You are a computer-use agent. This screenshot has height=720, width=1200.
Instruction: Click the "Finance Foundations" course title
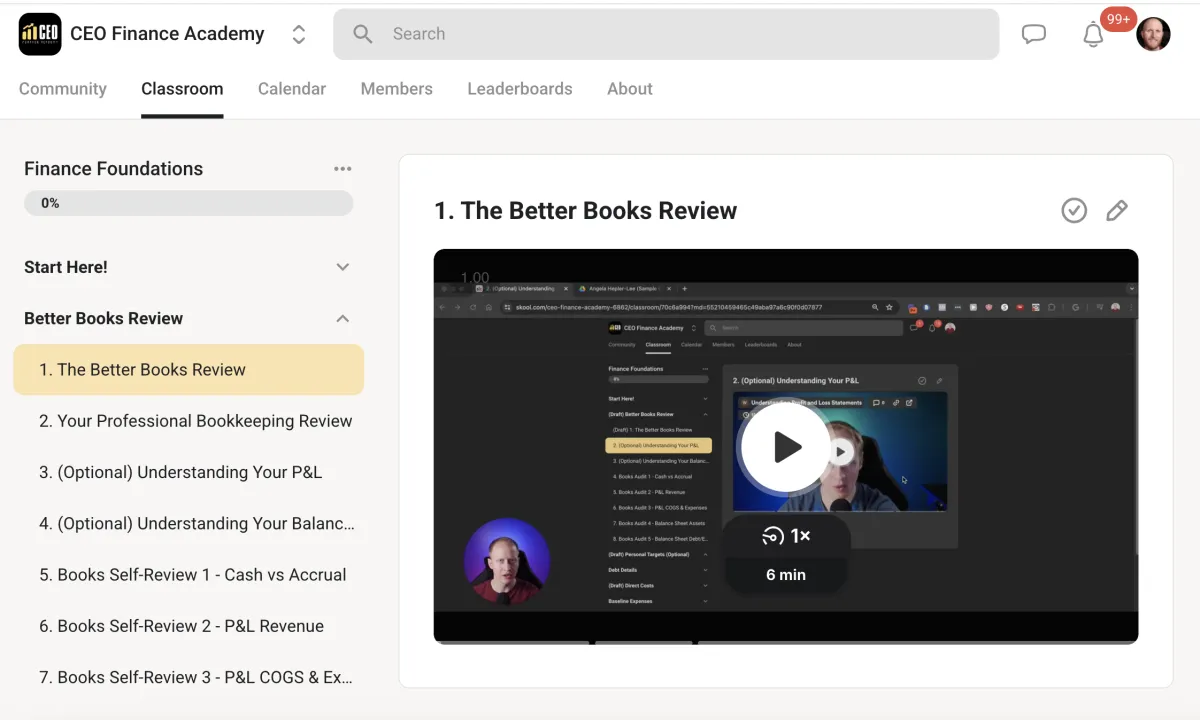(x=114, y=169)
